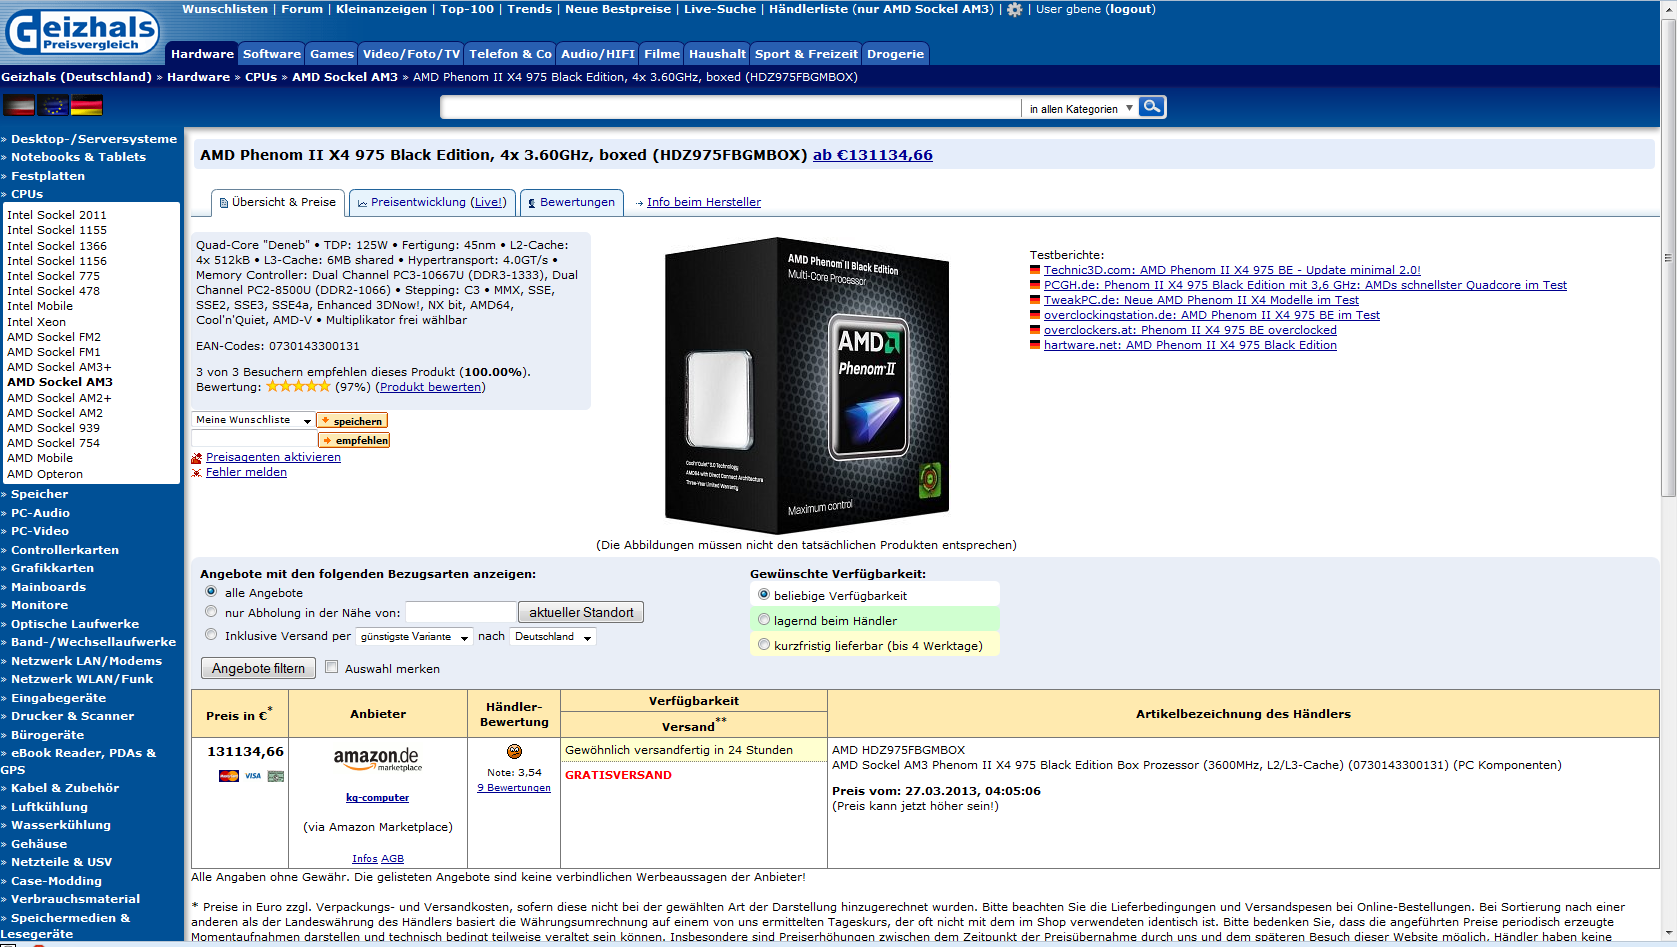This screenshot has height=947, width=1677.
Task: Select 'lagernd beim Händler' radio button
Action: point(764,620)
